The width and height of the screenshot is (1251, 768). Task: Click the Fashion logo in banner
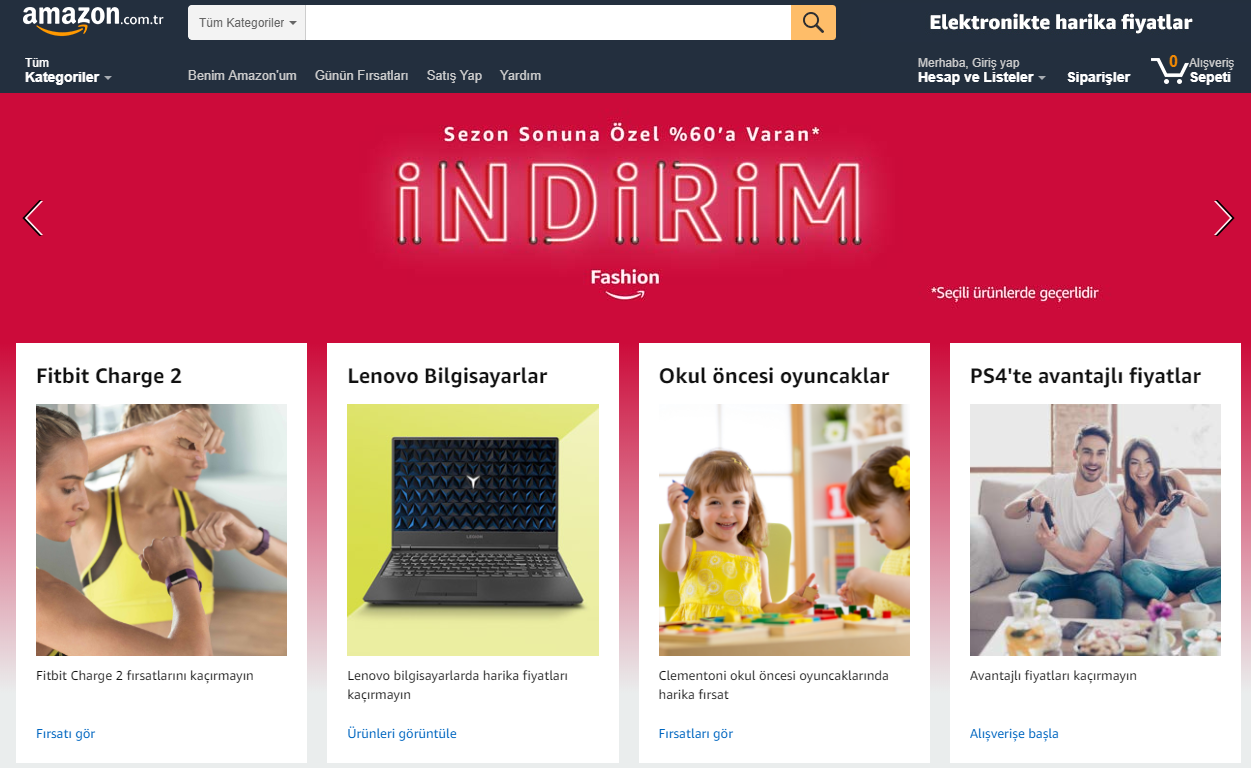[625, 282]
